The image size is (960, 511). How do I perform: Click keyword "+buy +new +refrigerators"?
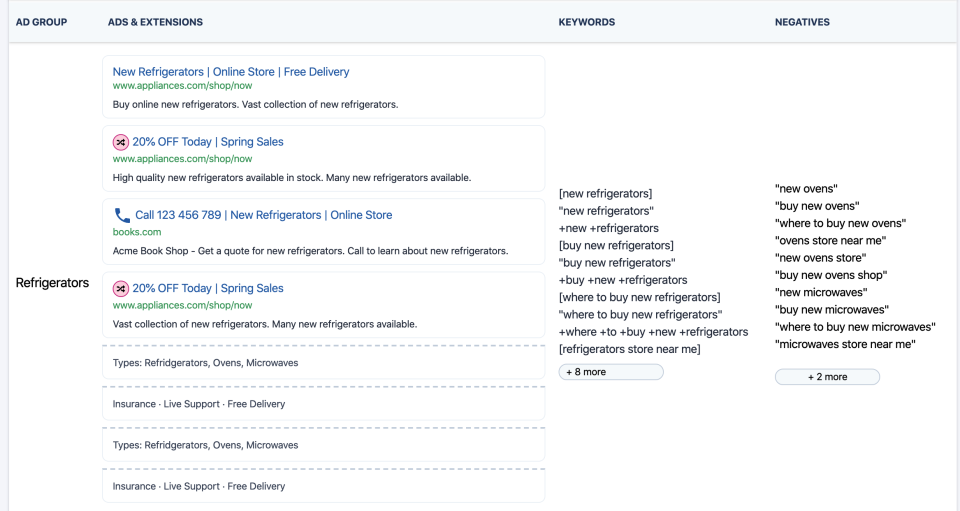(622, 280)
